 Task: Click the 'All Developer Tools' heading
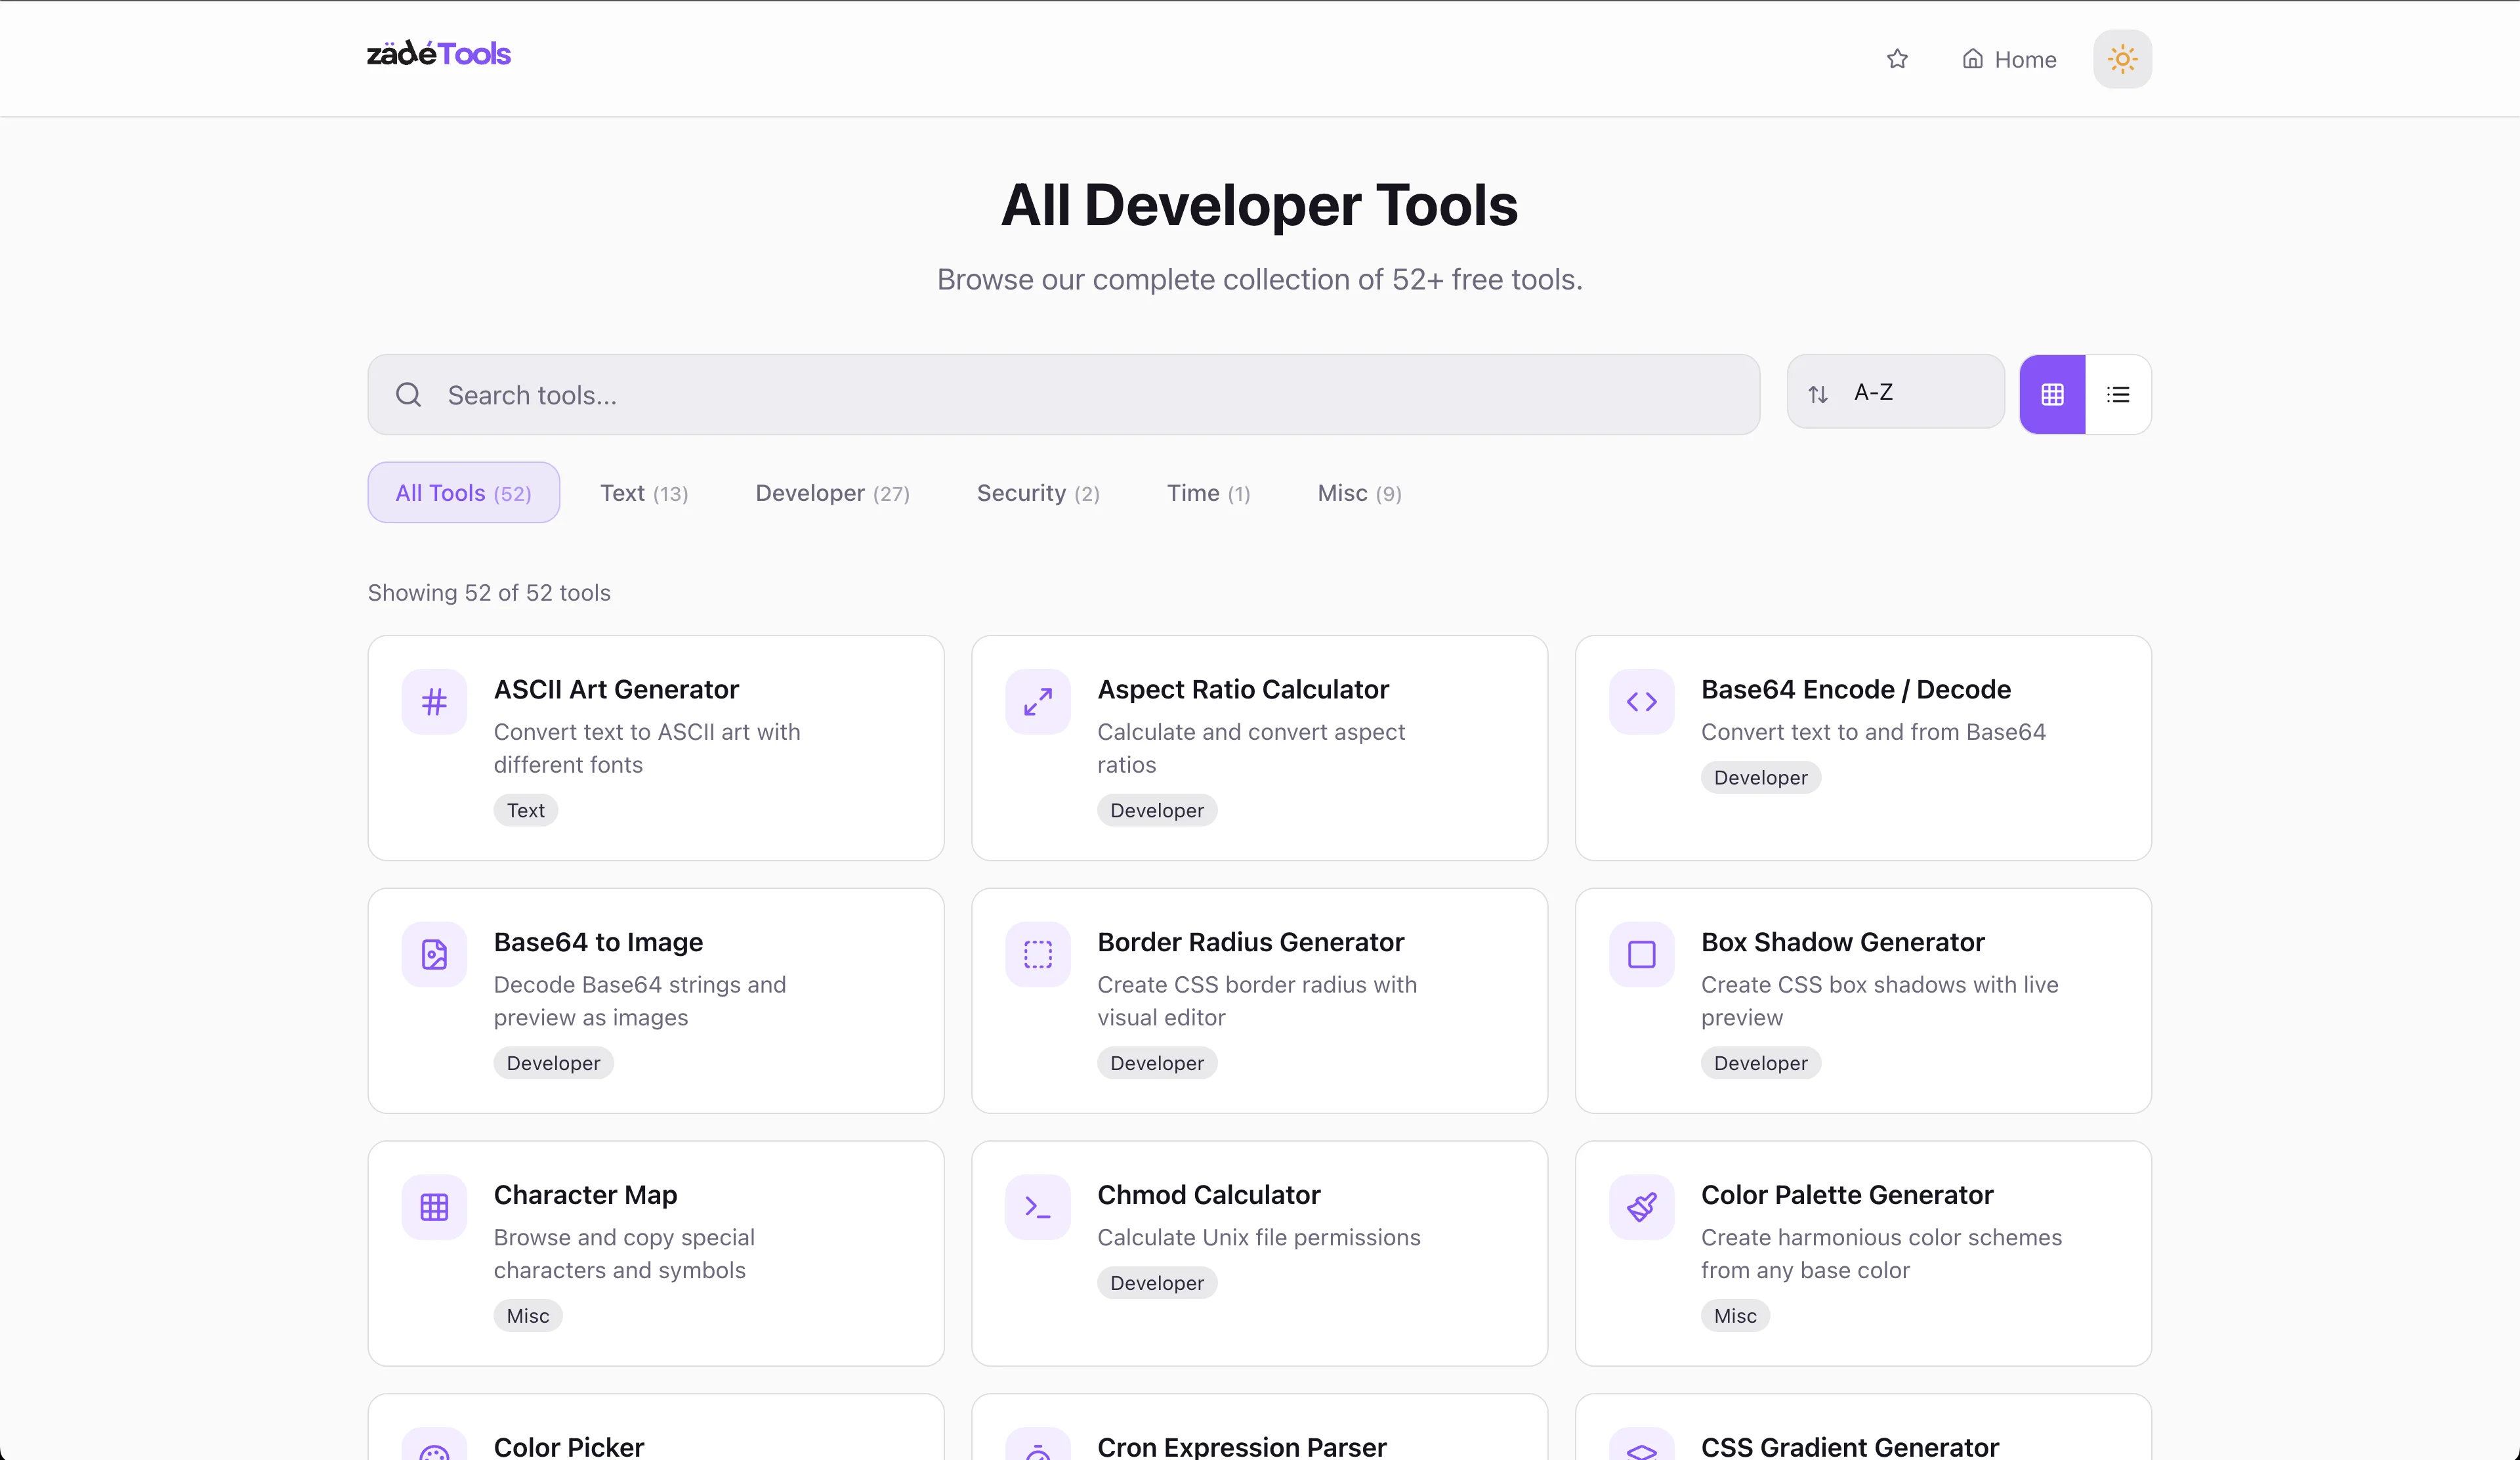(1260, 205)
